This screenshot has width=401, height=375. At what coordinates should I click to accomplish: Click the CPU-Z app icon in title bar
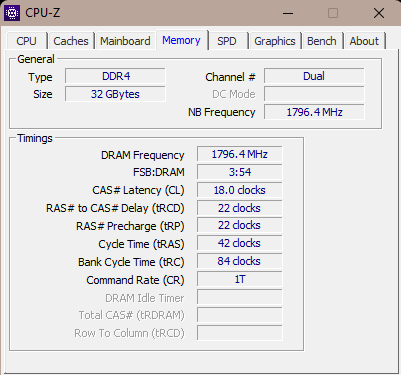(12, 13)
